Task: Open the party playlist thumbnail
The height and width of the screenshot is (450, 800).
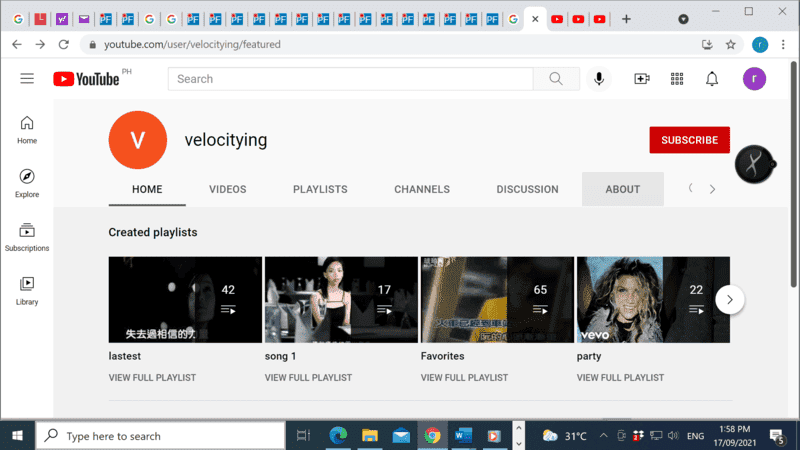Action: click(x=653, y=299)
